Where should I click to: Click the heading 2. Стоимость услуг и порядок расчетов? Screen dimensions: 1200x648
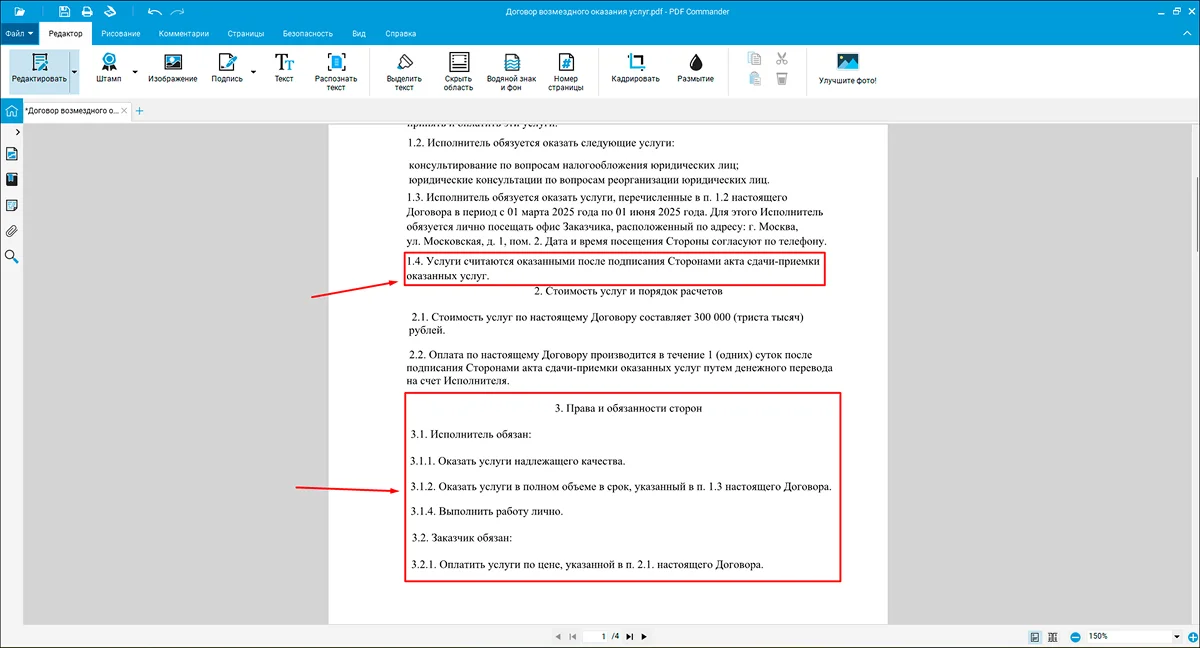point(628,291)
